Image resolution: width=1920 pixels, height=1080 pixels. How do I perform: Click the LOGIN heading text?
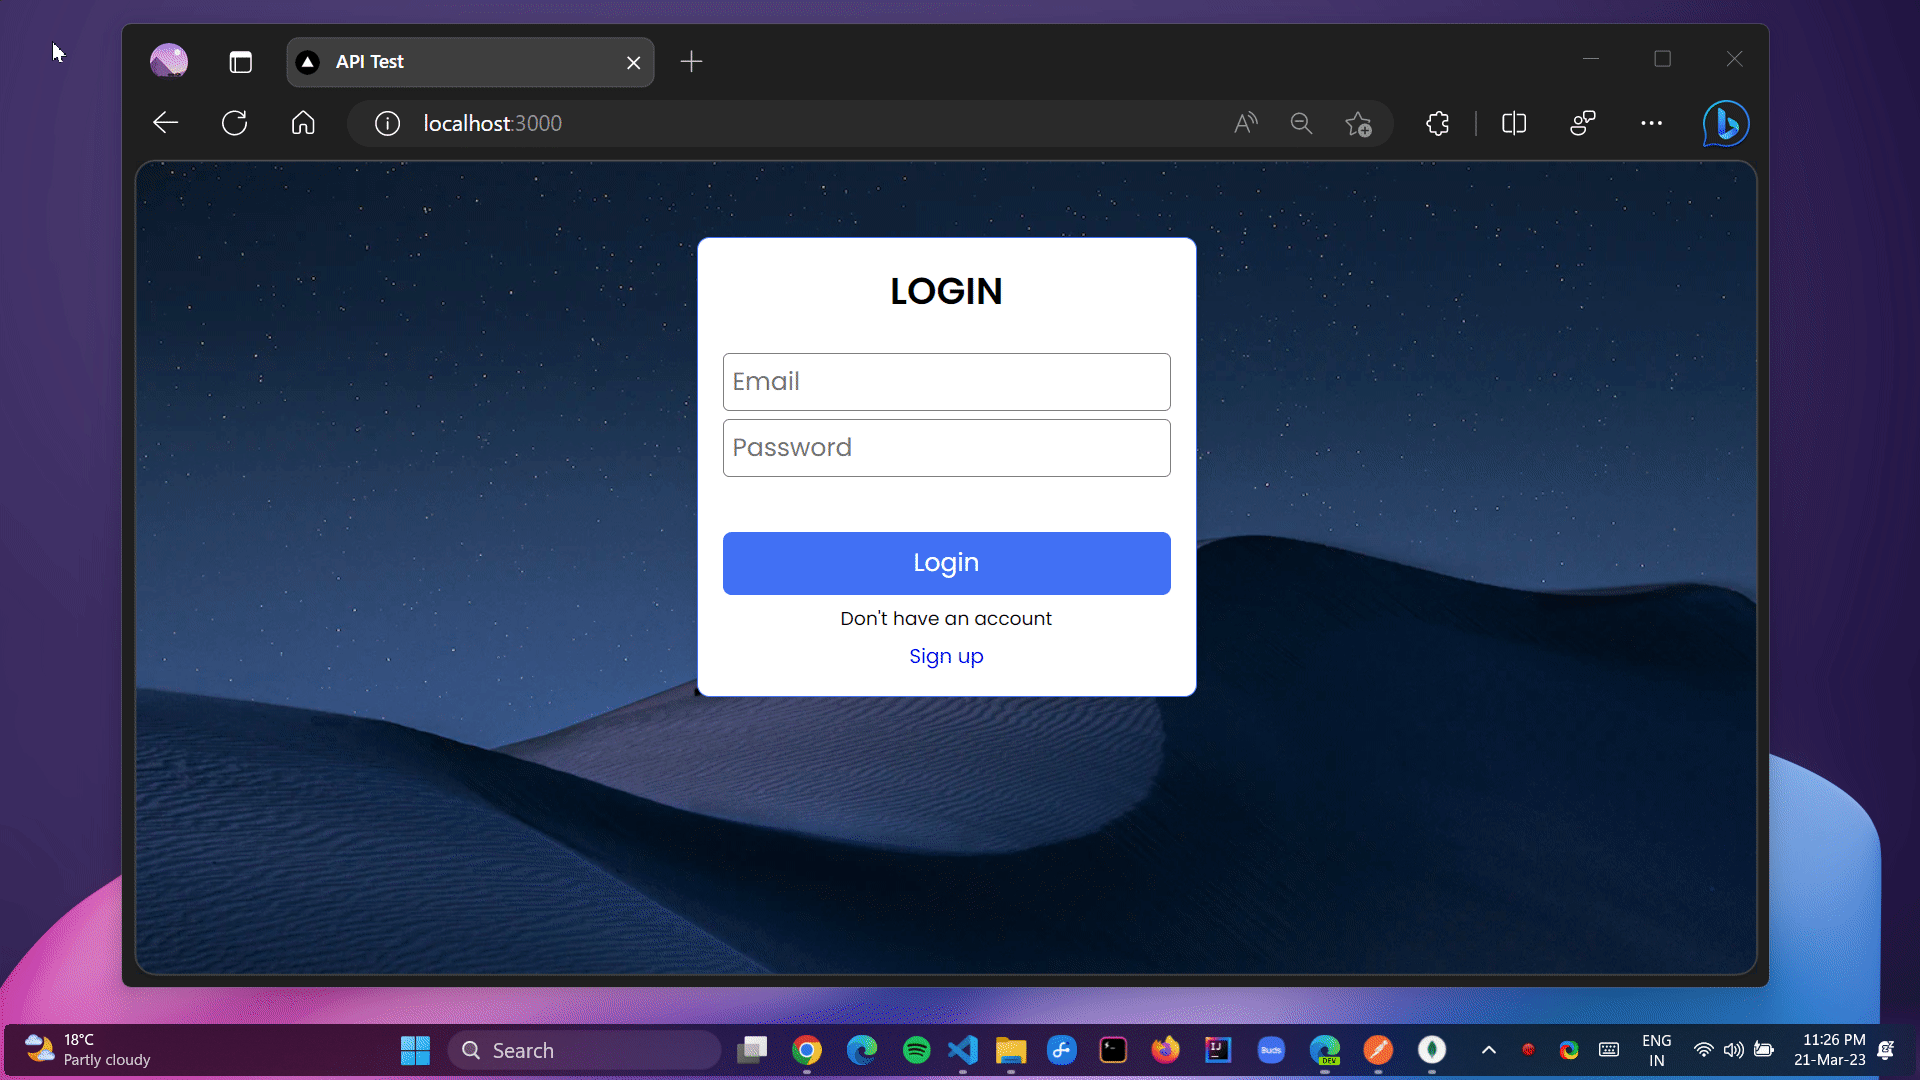946,291
